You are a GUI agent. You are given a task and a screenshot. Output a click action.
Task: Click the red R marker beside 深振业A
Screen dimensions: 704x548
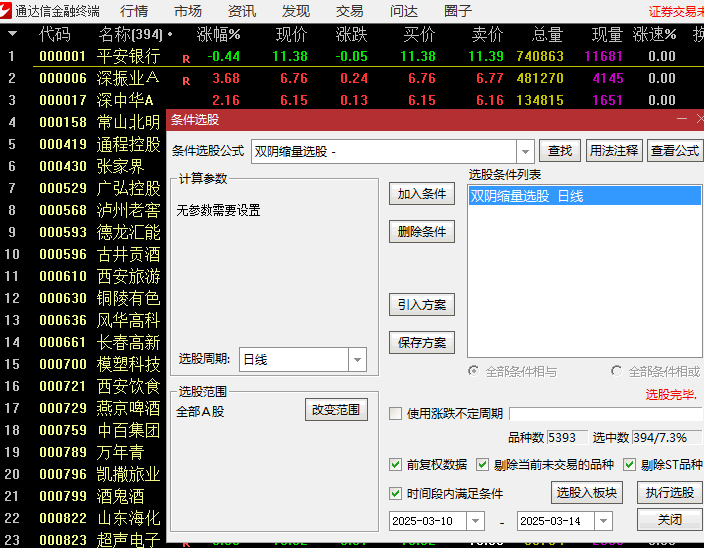point(186,81)
